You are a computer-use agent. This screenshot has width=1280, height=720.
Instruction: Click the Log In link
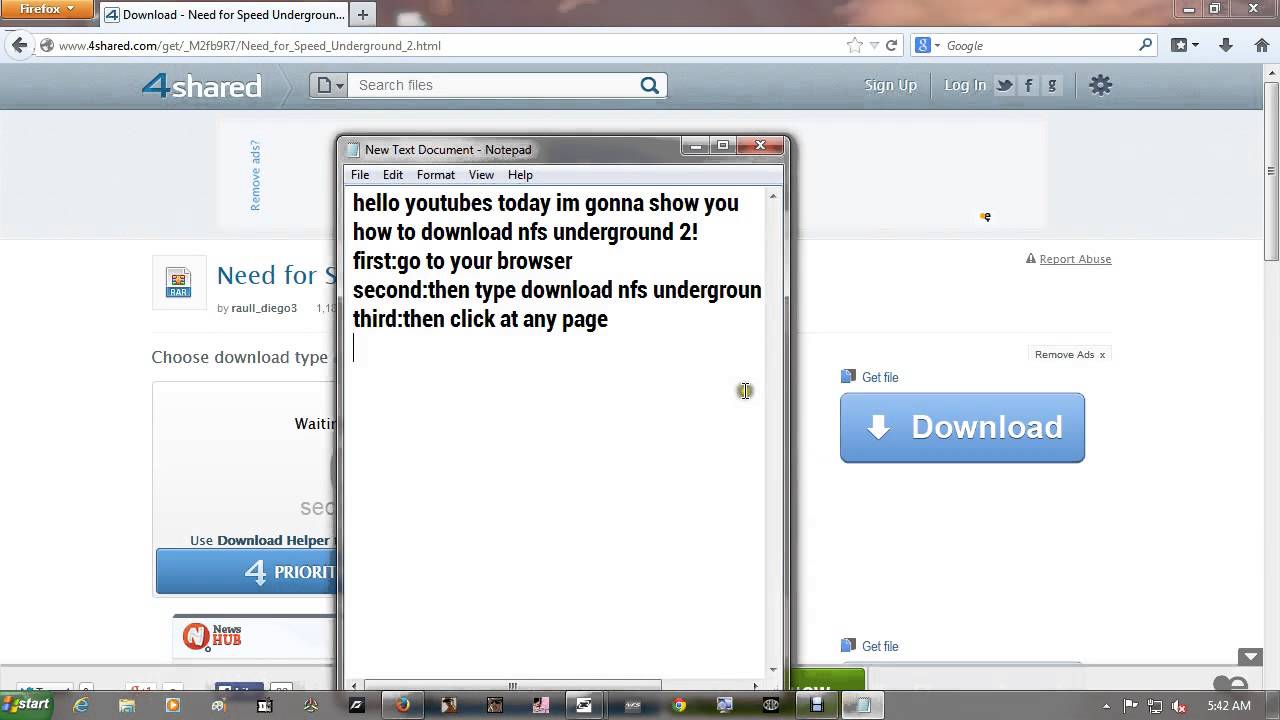[965, 85]
